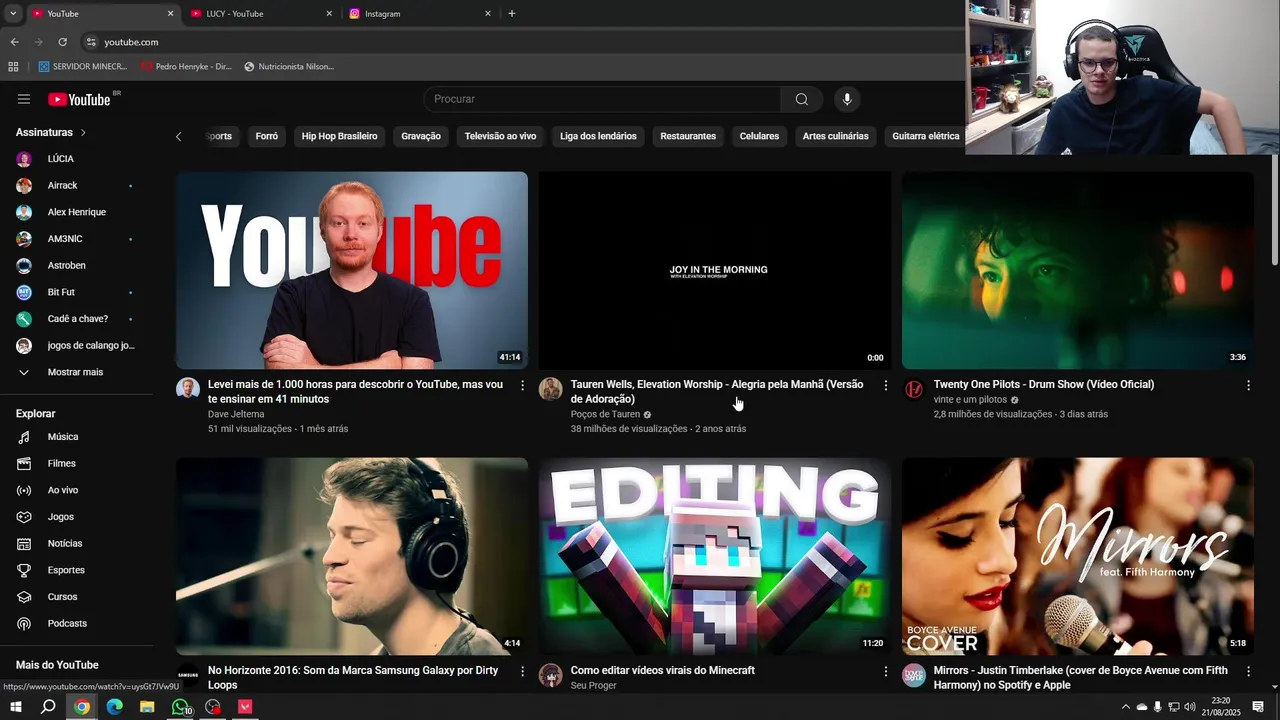Open Dave Jeltema channel avatar
This screenshot has height=720, width=1280.
(188, 389)
